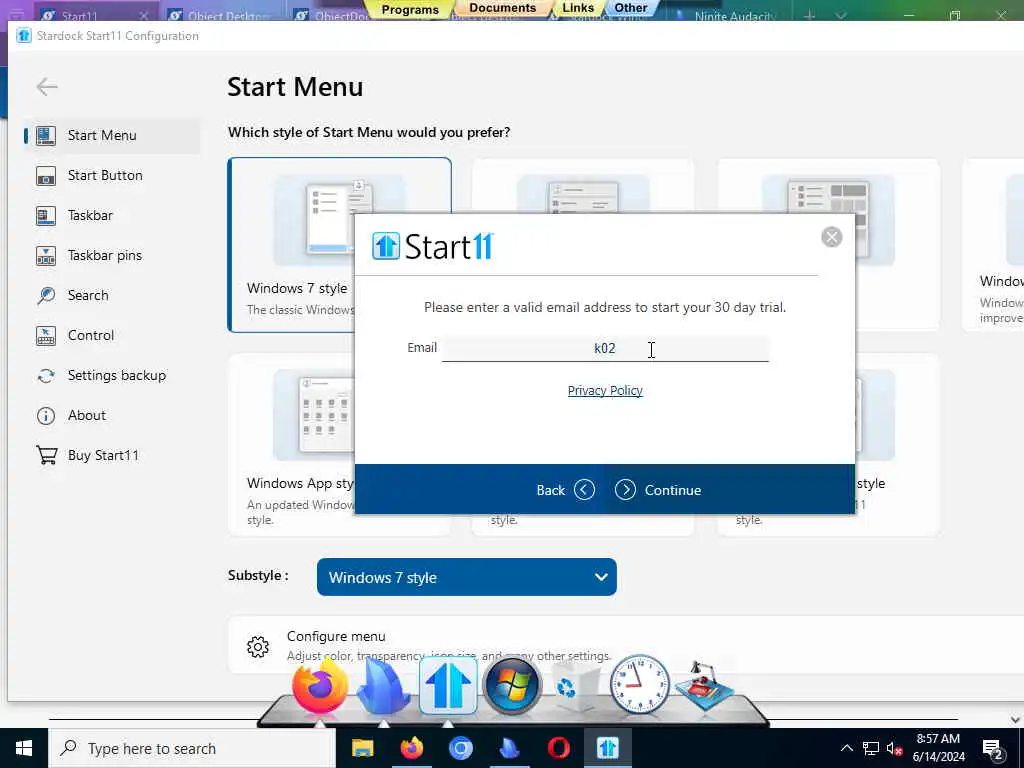Open Opera from the taskbar

[x=558, y=748]
